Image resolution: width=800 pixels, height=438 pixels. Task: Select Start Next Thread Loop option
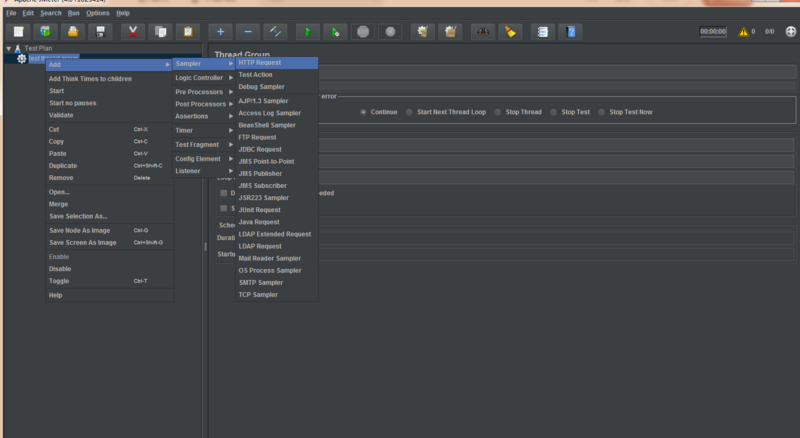[409, 112]
